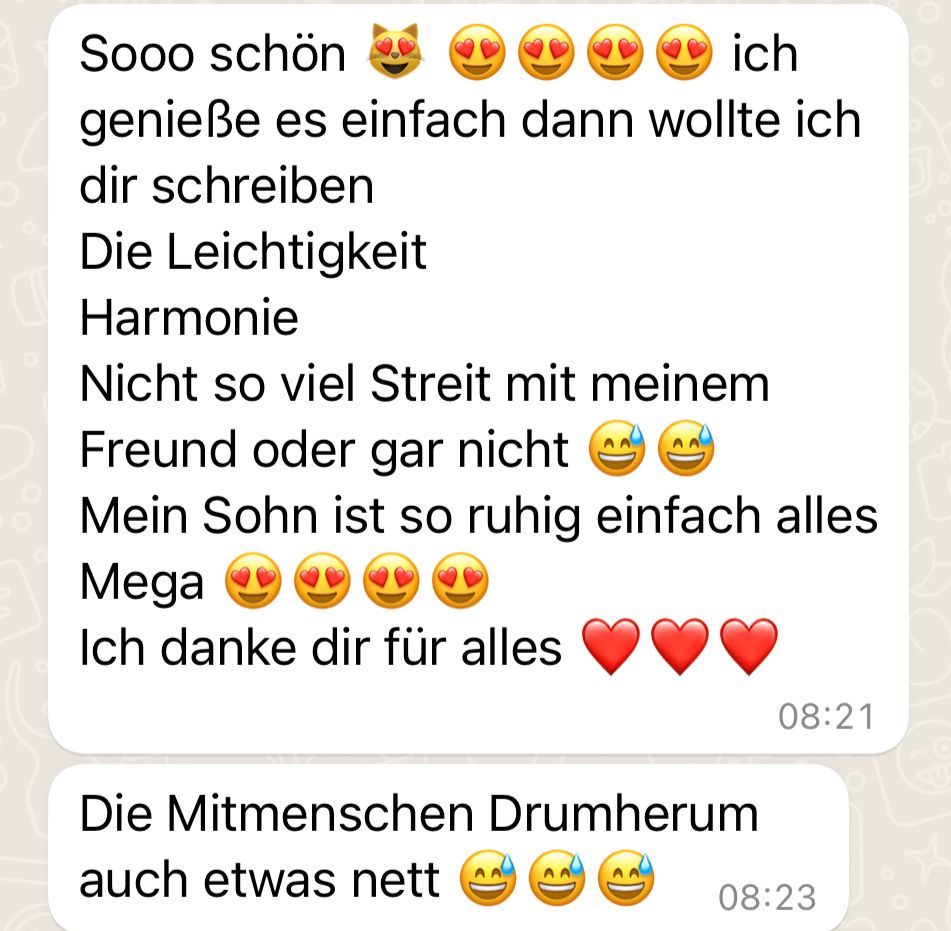
Task: Click the word 'Harmonie' in the message
Action: 189,317
